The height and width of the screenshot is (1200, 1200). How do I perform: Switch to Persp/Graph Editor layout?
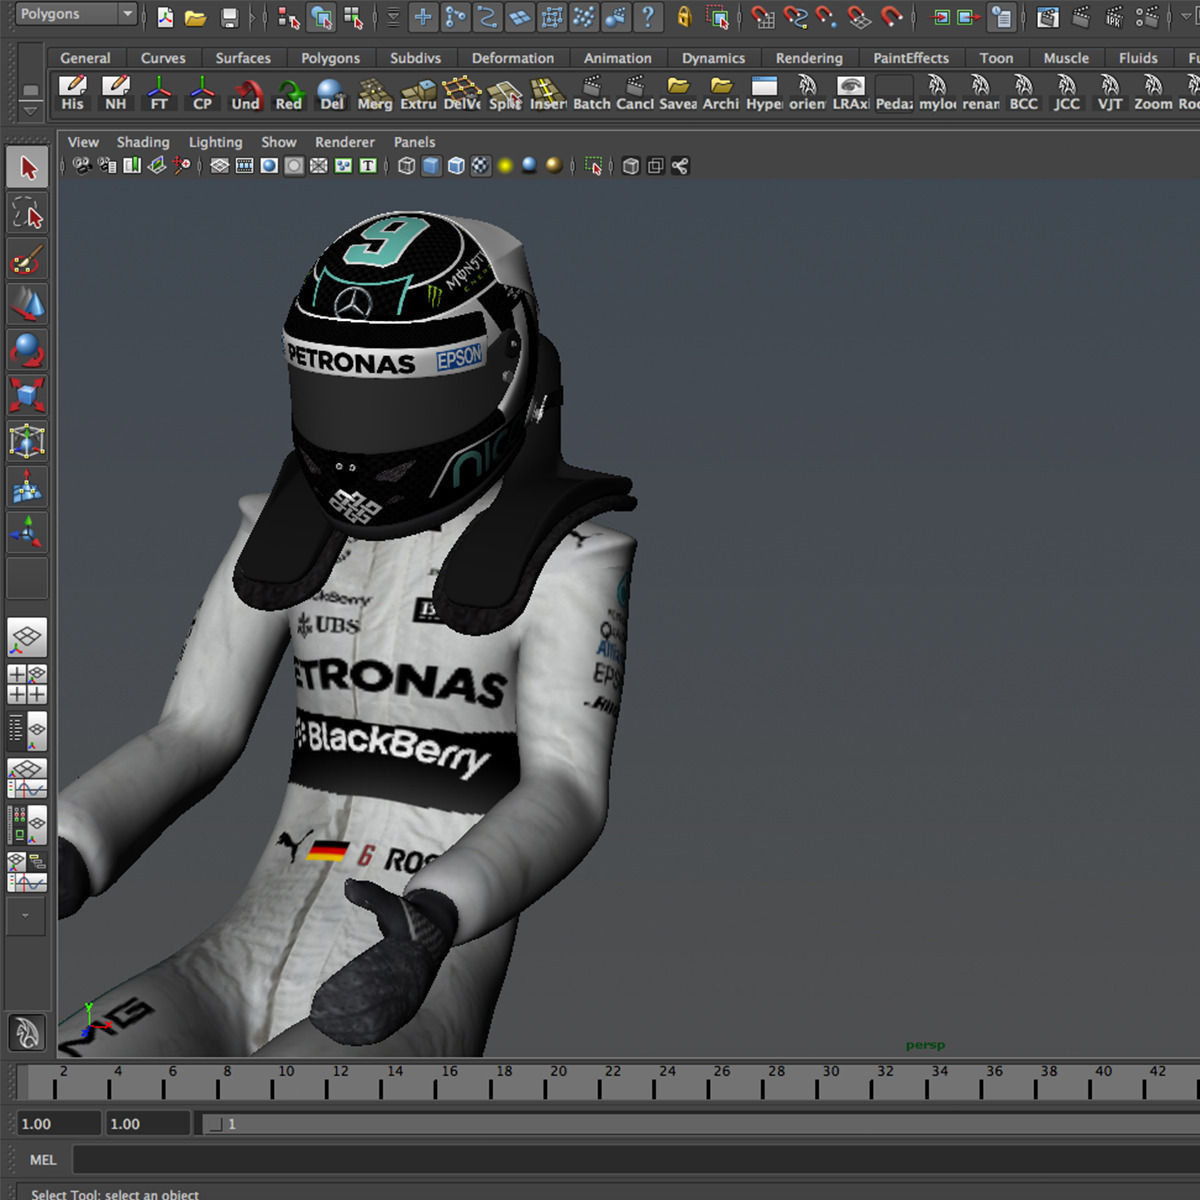(x=27, y=778)
